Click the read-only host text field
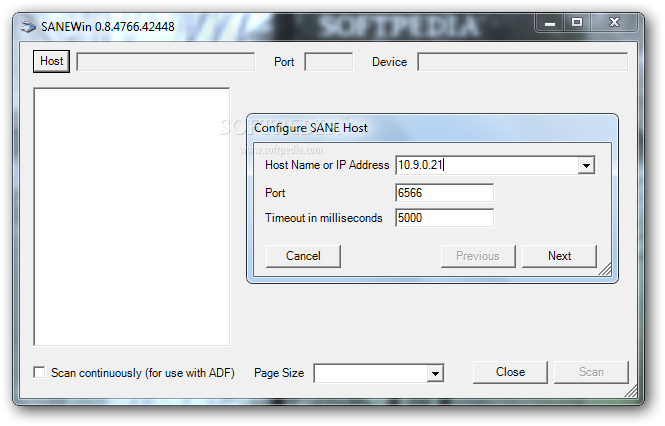The width and height of the screenshot is (665, 426). 166,62
